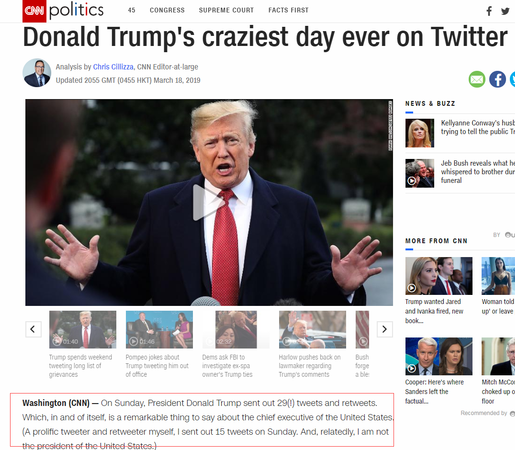515x450 pixels.
Task: Open the 45 navigation item
Action: coord(132,10)
